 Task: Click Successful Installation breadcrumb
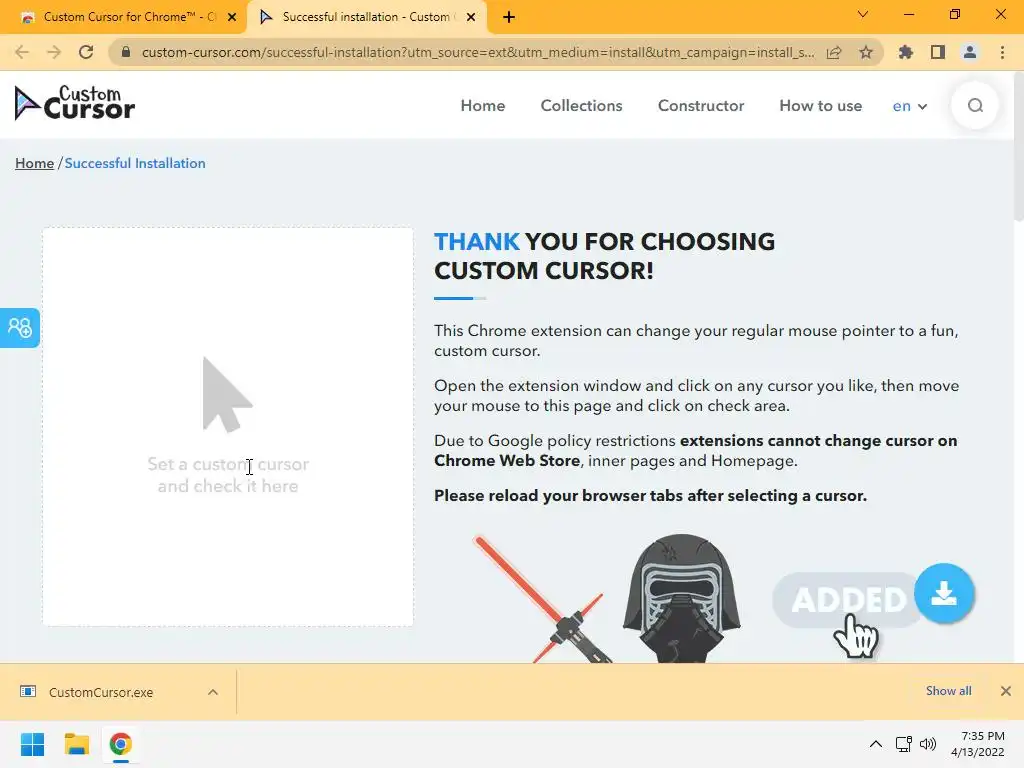click(135, 163)
